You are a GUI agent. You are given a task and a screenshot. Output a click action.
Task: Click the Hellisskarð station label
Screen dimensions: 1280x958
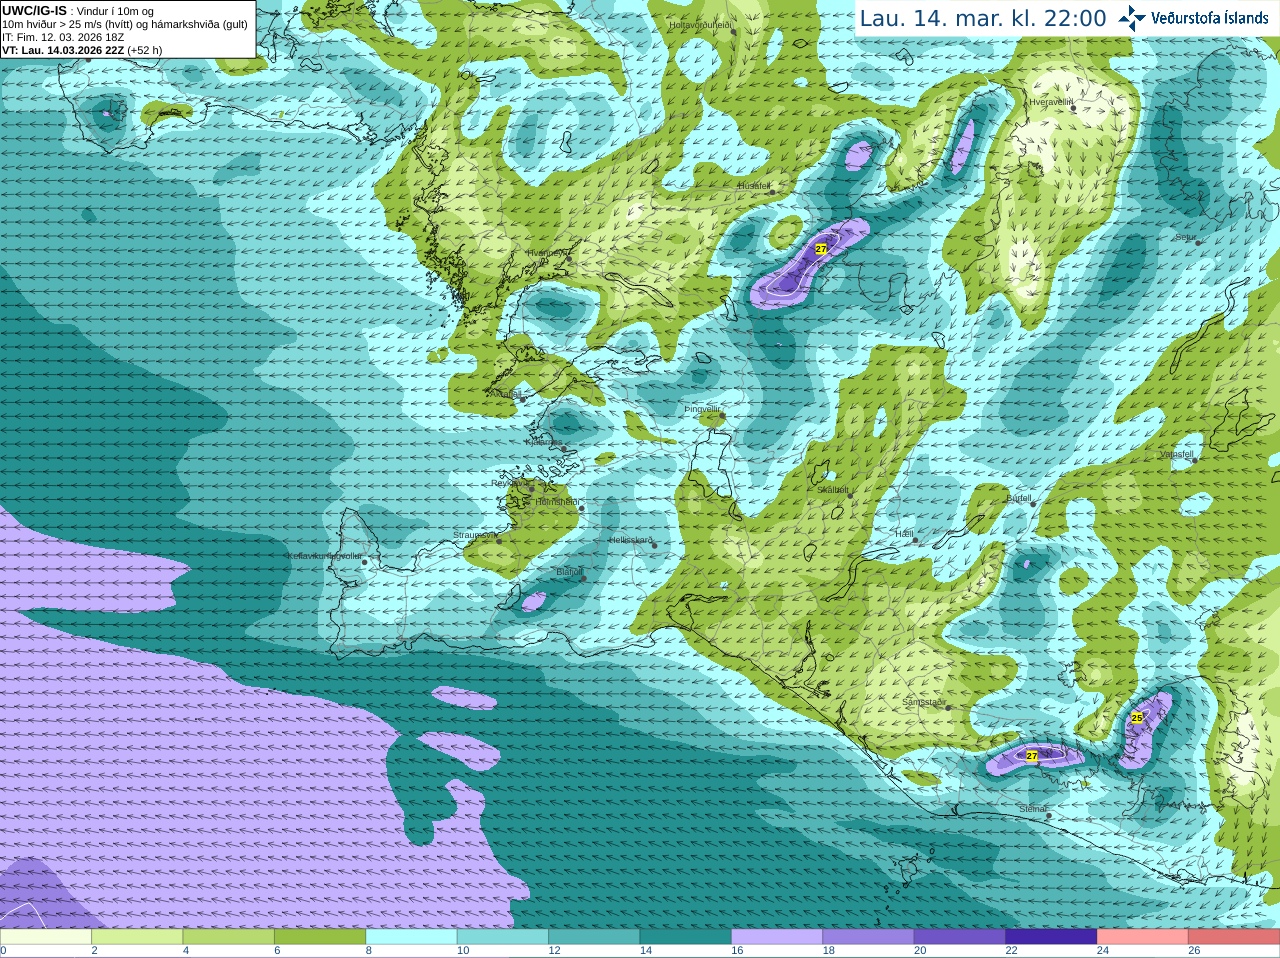(x=630, y=540)
